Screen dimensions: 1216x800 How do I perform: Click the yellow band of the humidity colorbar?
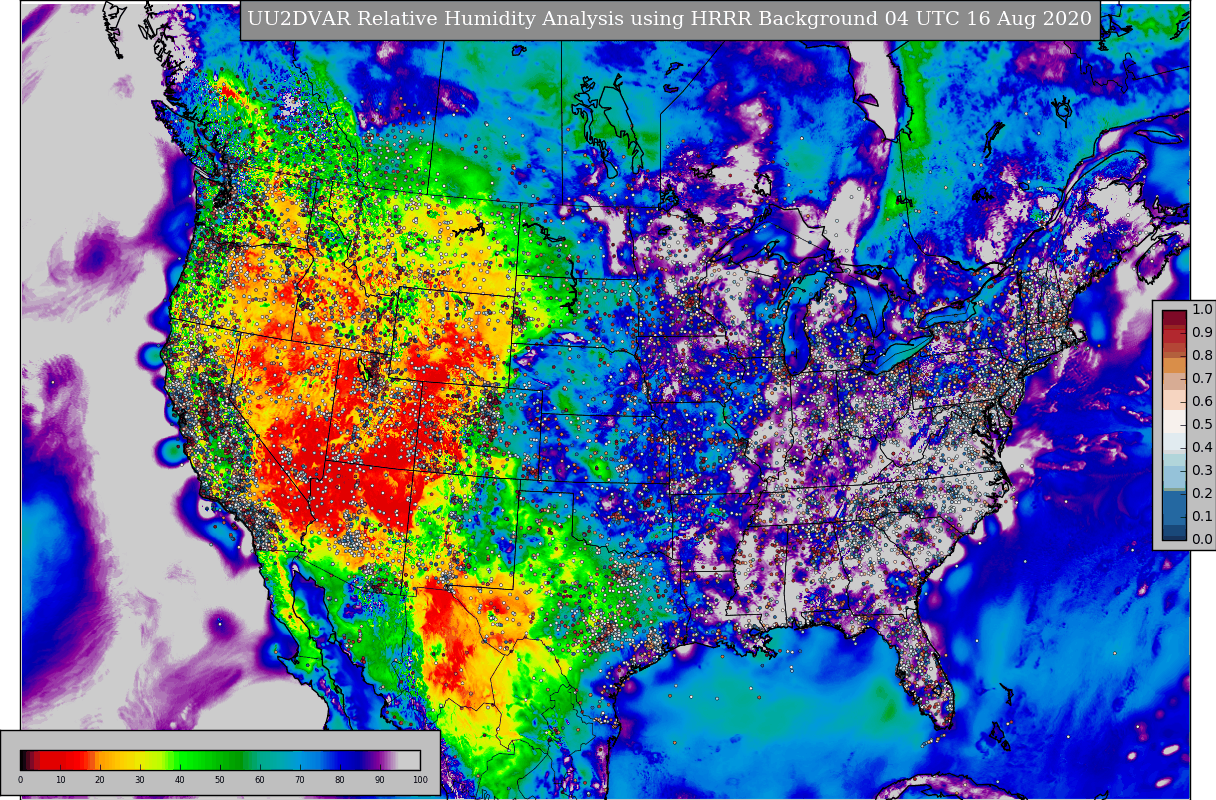(x=138, y=760)
